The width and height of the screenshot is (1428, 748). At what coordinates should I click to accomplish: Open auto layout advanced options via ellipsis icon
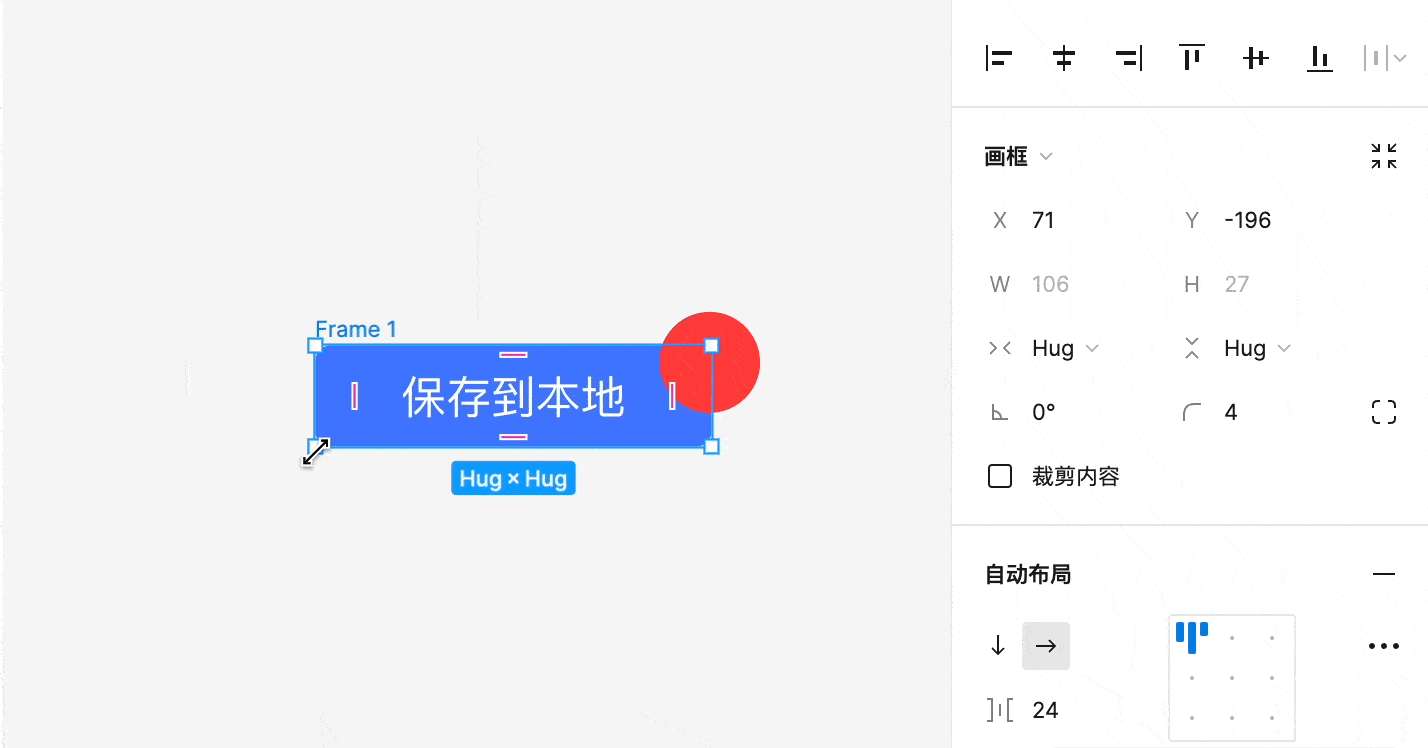click(1384, 646)
